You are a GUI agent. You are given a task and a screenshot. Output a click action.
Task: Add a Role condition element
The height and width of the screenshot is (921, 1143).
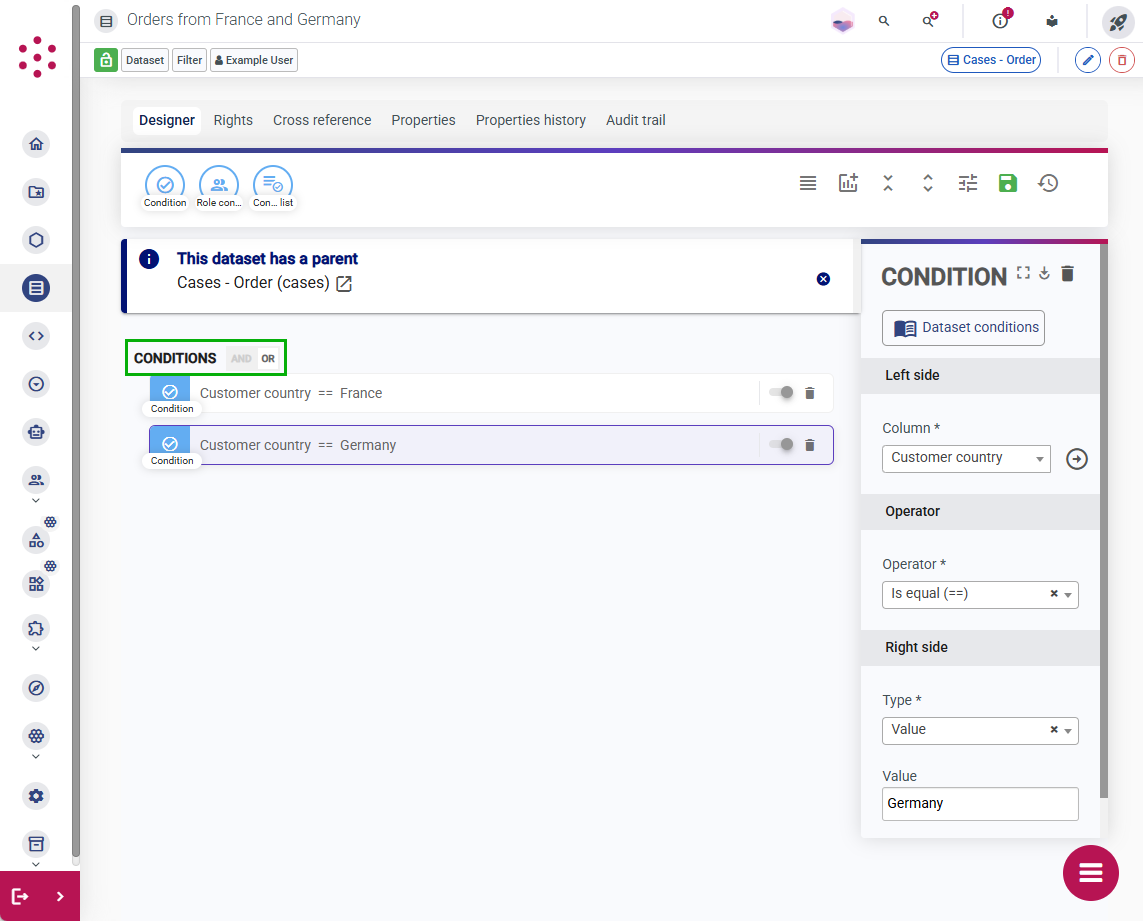[219, 187]
